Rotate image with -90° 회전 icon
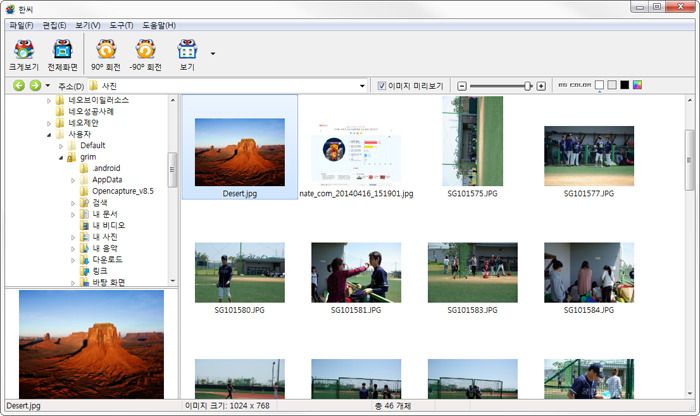 coord(146,55)
